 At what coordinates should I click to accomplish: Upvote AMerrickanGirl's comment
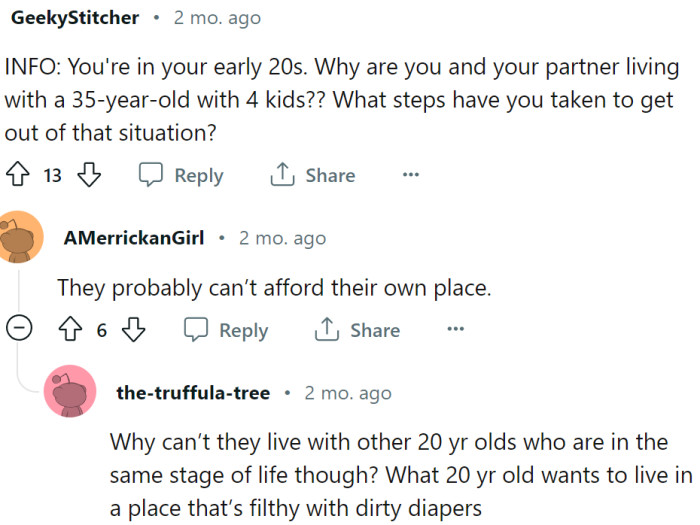coord(72,330)
